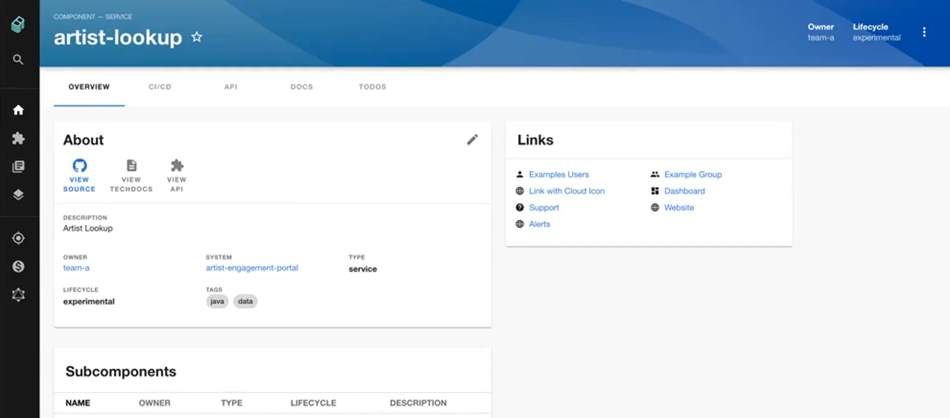Open the TODOs tab
This screenshot has height=418, width=950.
click(x=373, y=87)
